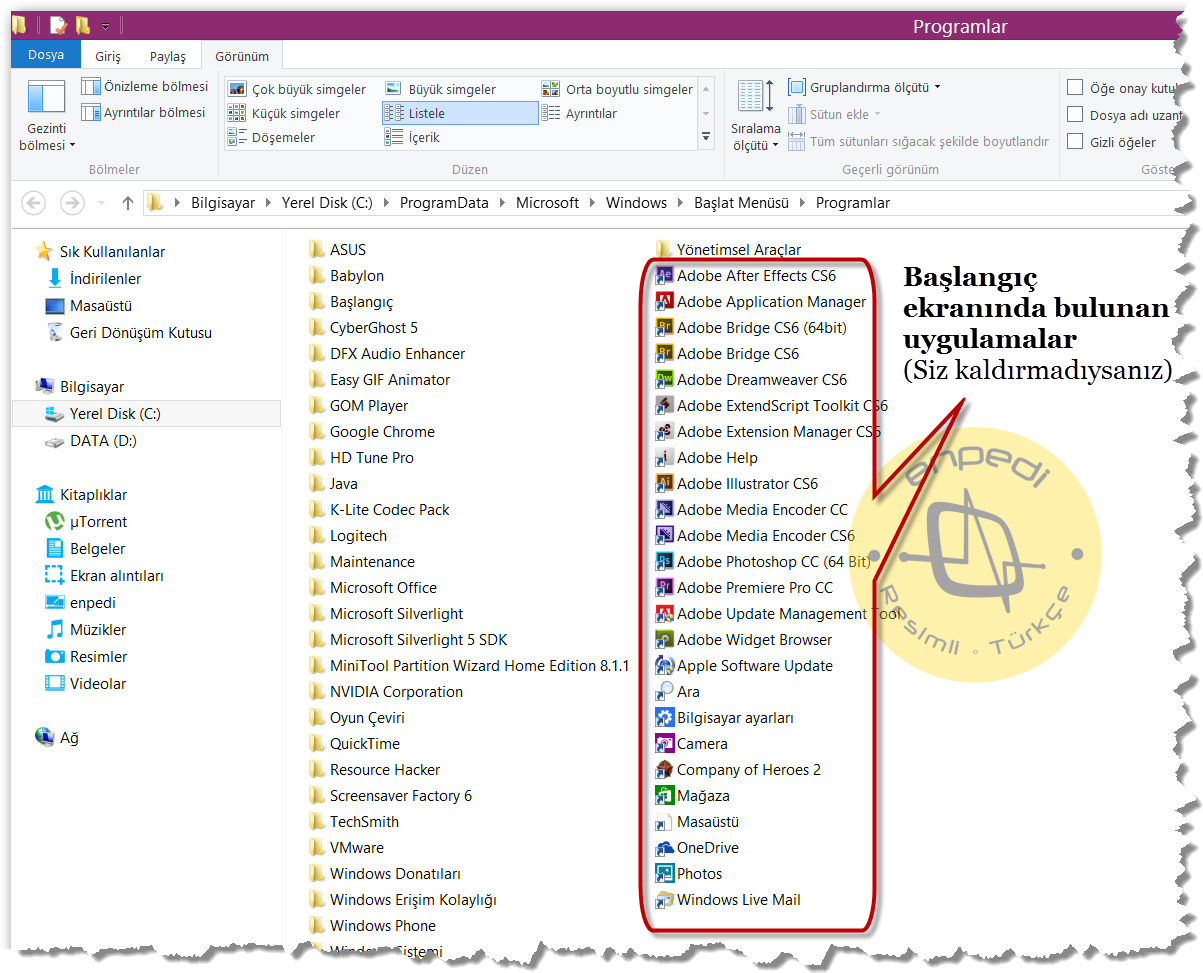This screenshot has width=1203, height=973.
Task: Expand path arrow after Yerel Disk (C:)
Action: click(x=386, y=203)
